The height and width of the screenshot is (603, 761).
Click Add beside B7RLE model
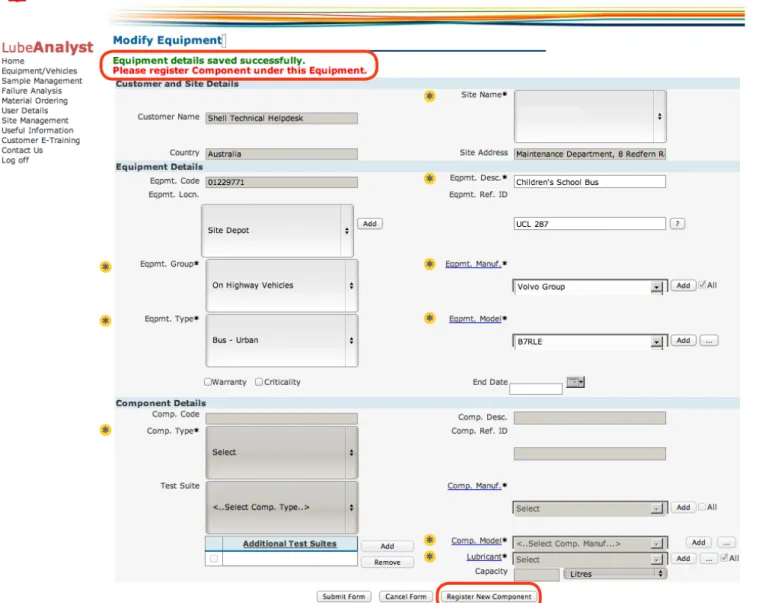tap(683, 340)
